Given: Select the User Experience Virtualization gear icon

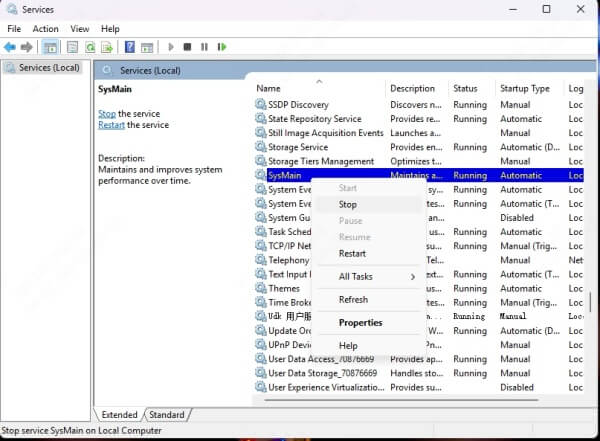Looking at the screenshot, I should click(261, 387).
